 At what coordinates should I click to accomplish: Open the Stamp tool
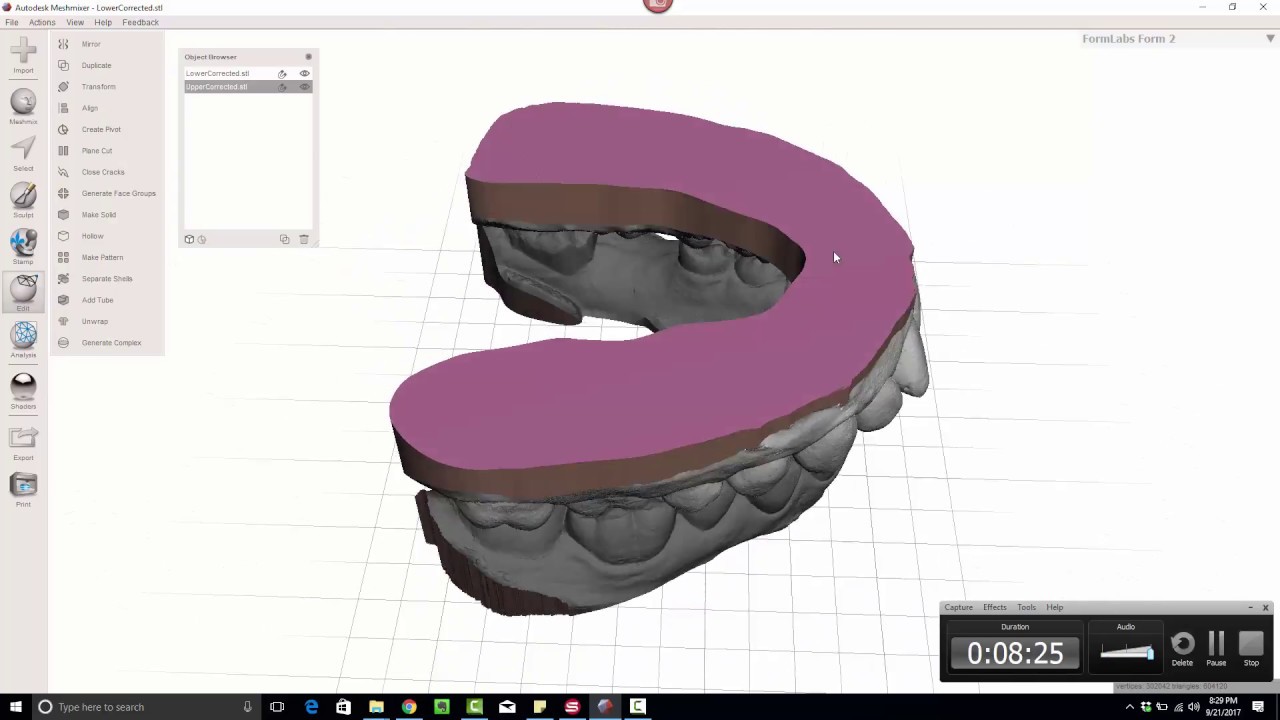click(23, 247)
